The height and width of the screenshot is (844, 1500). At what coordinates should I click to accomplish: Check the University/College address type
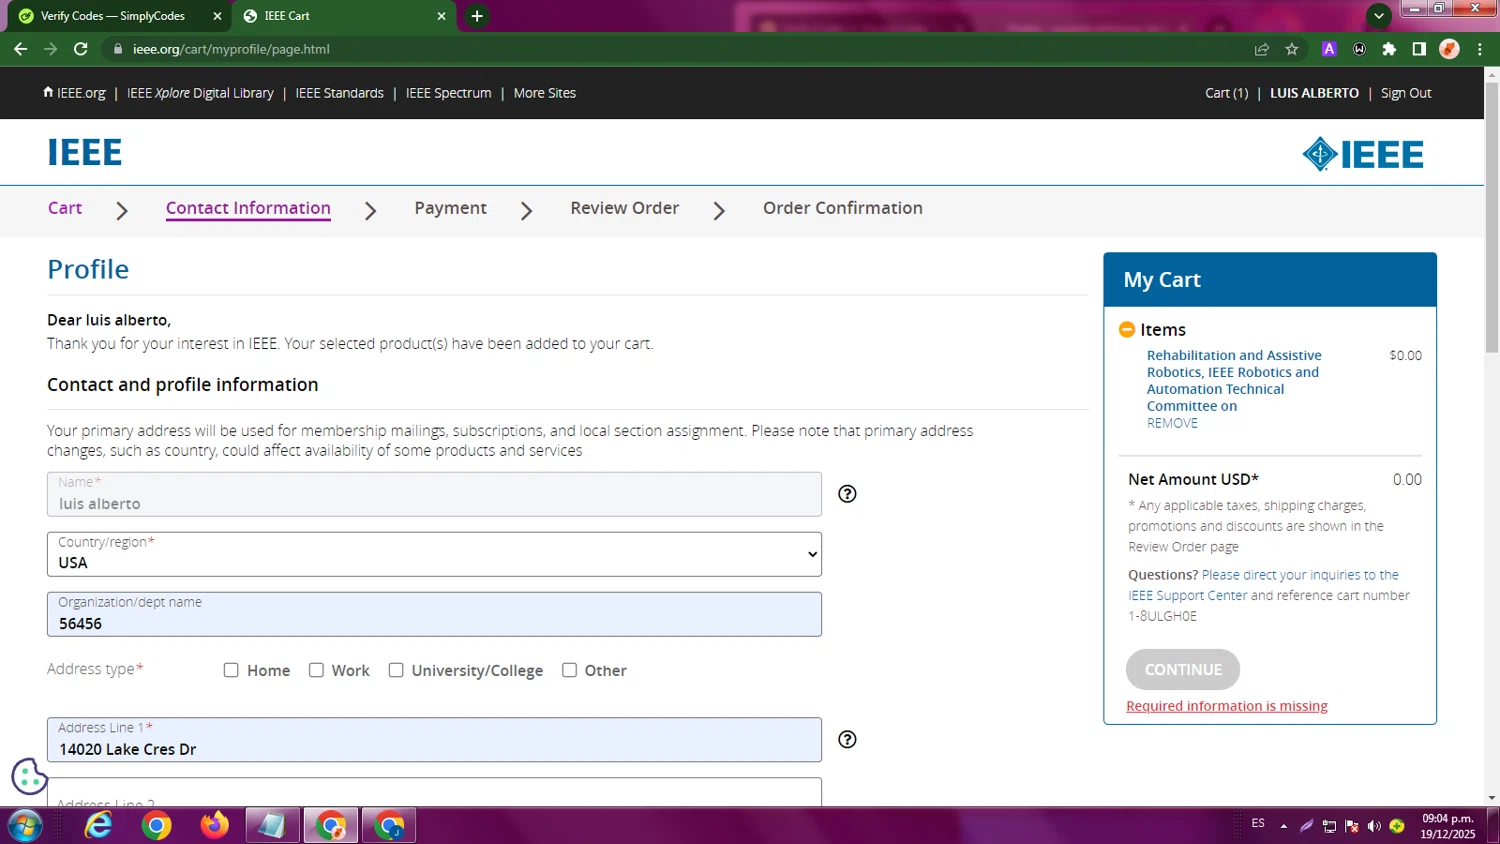[396, 670]
